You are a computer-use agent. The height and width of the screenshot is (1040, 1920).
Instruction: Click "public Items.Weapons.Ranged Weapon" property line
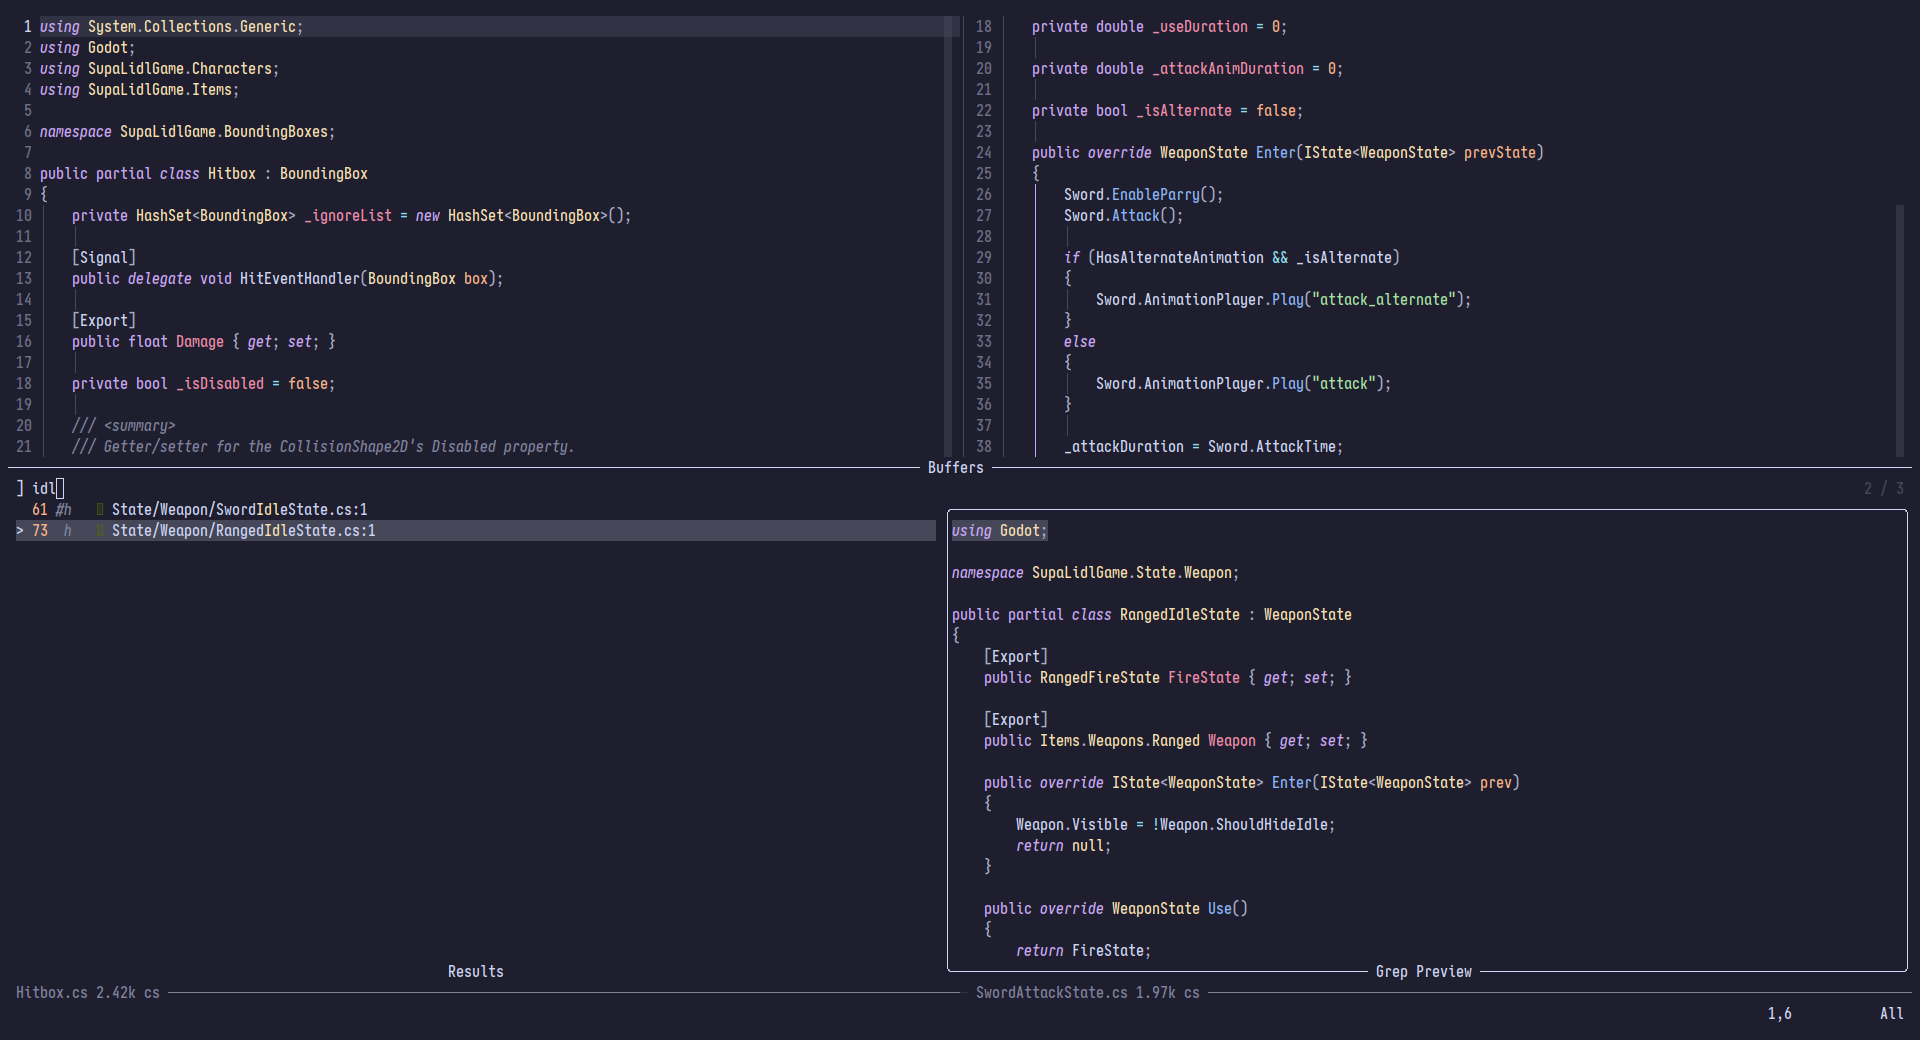tap(1176, 741)
